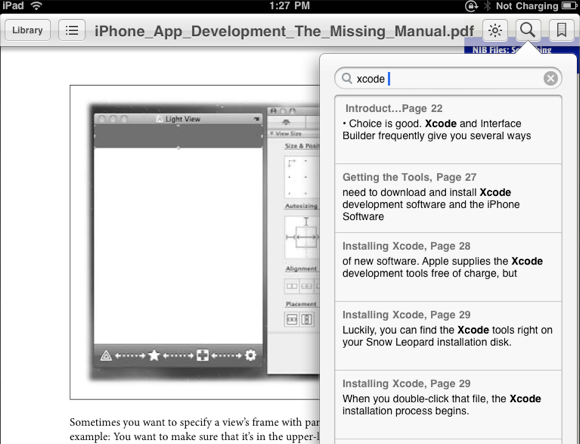Open result 'When you double-click that file'
Image resolution: width=580 pixels, height=444 pixels.
click(x=448, y=405)
